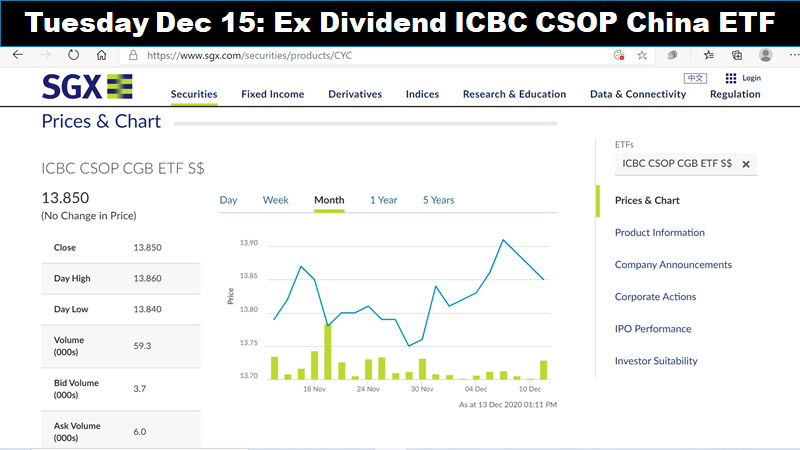Click the browser back arrow
Viewport: 800px width, 450px height.
coord(18,55)
